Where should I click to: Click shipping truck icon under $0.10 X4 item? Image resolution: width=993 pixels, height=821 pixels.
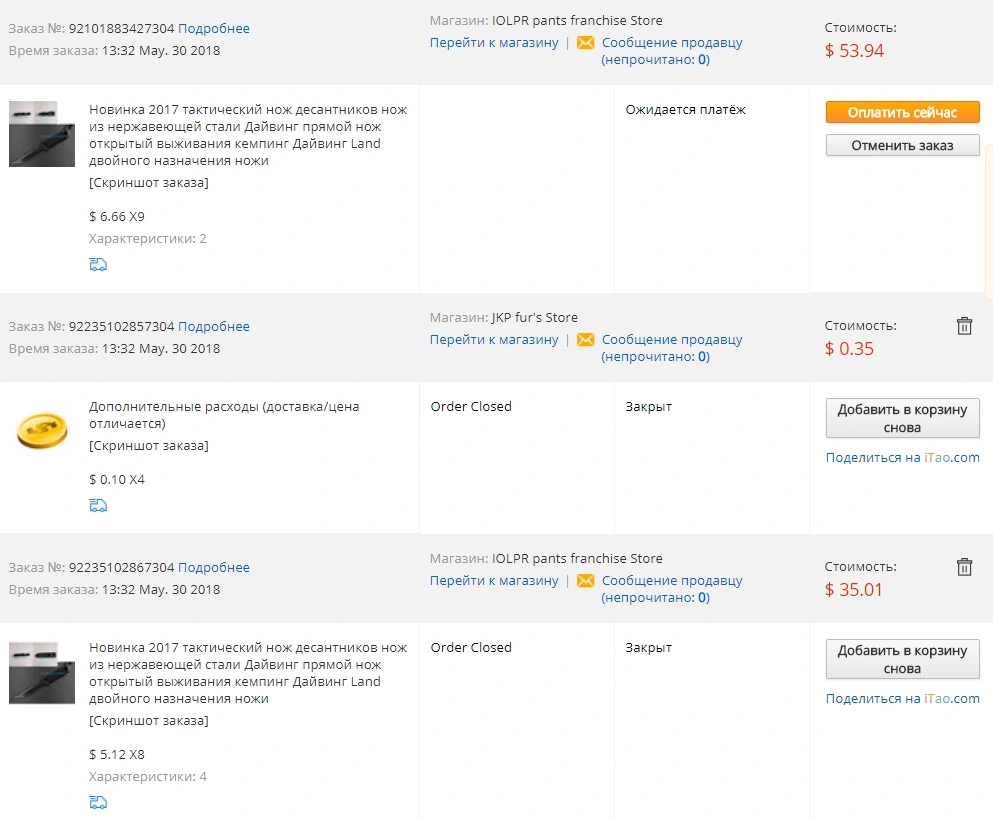(x=98, y=505)
